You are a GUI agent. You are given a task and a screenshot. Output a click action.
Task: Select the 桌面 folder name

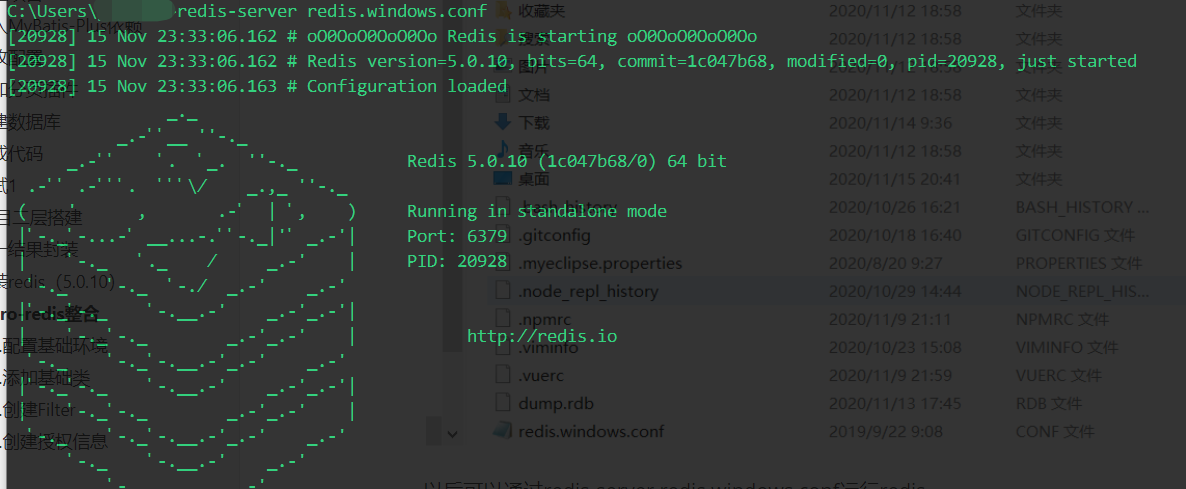point(534,179)
